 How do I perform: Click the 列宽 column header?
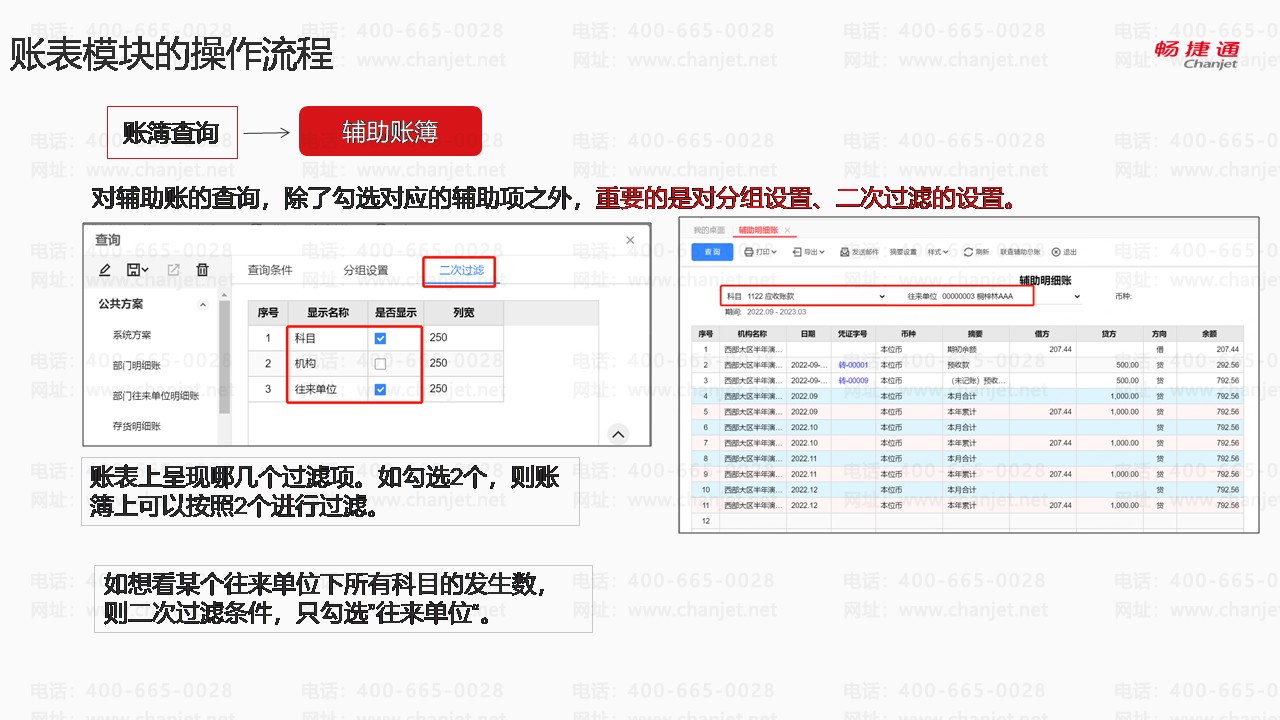[x=464, y=313]
